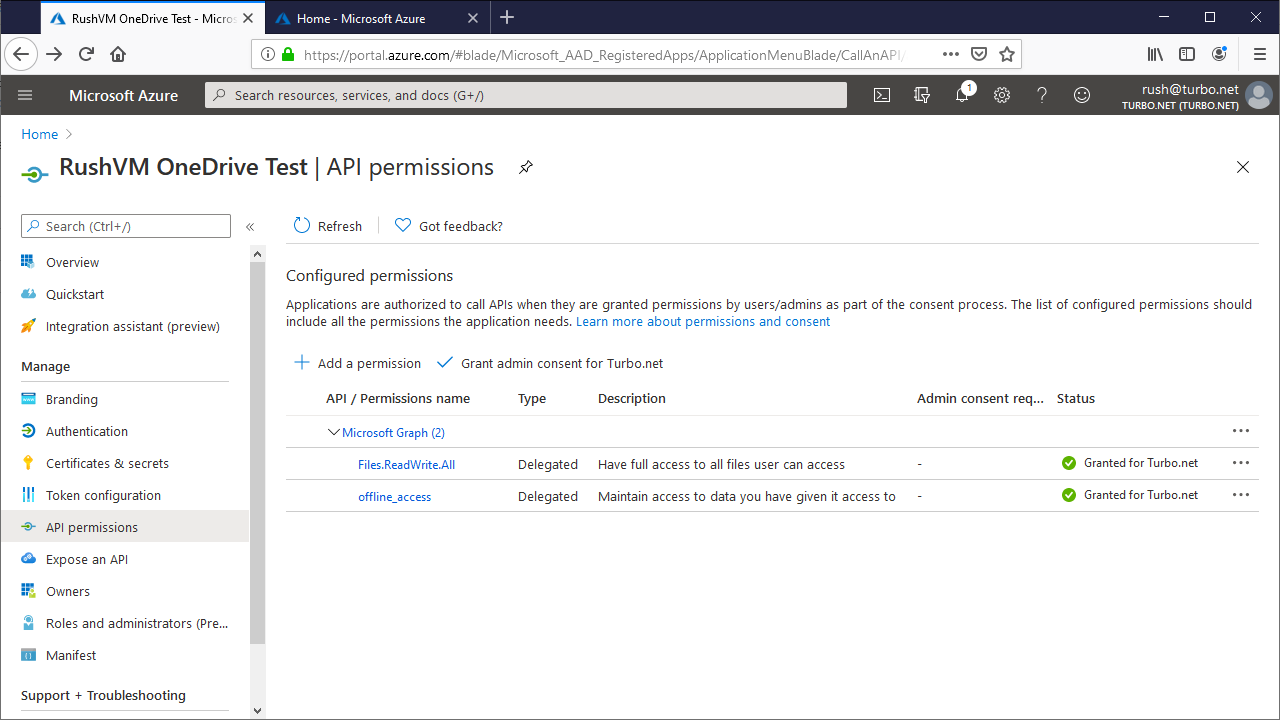Image resolution: width=1280 pixels, height=720 pixels.
Task: Open the notifications bell
Action: [x=961, y=94]
